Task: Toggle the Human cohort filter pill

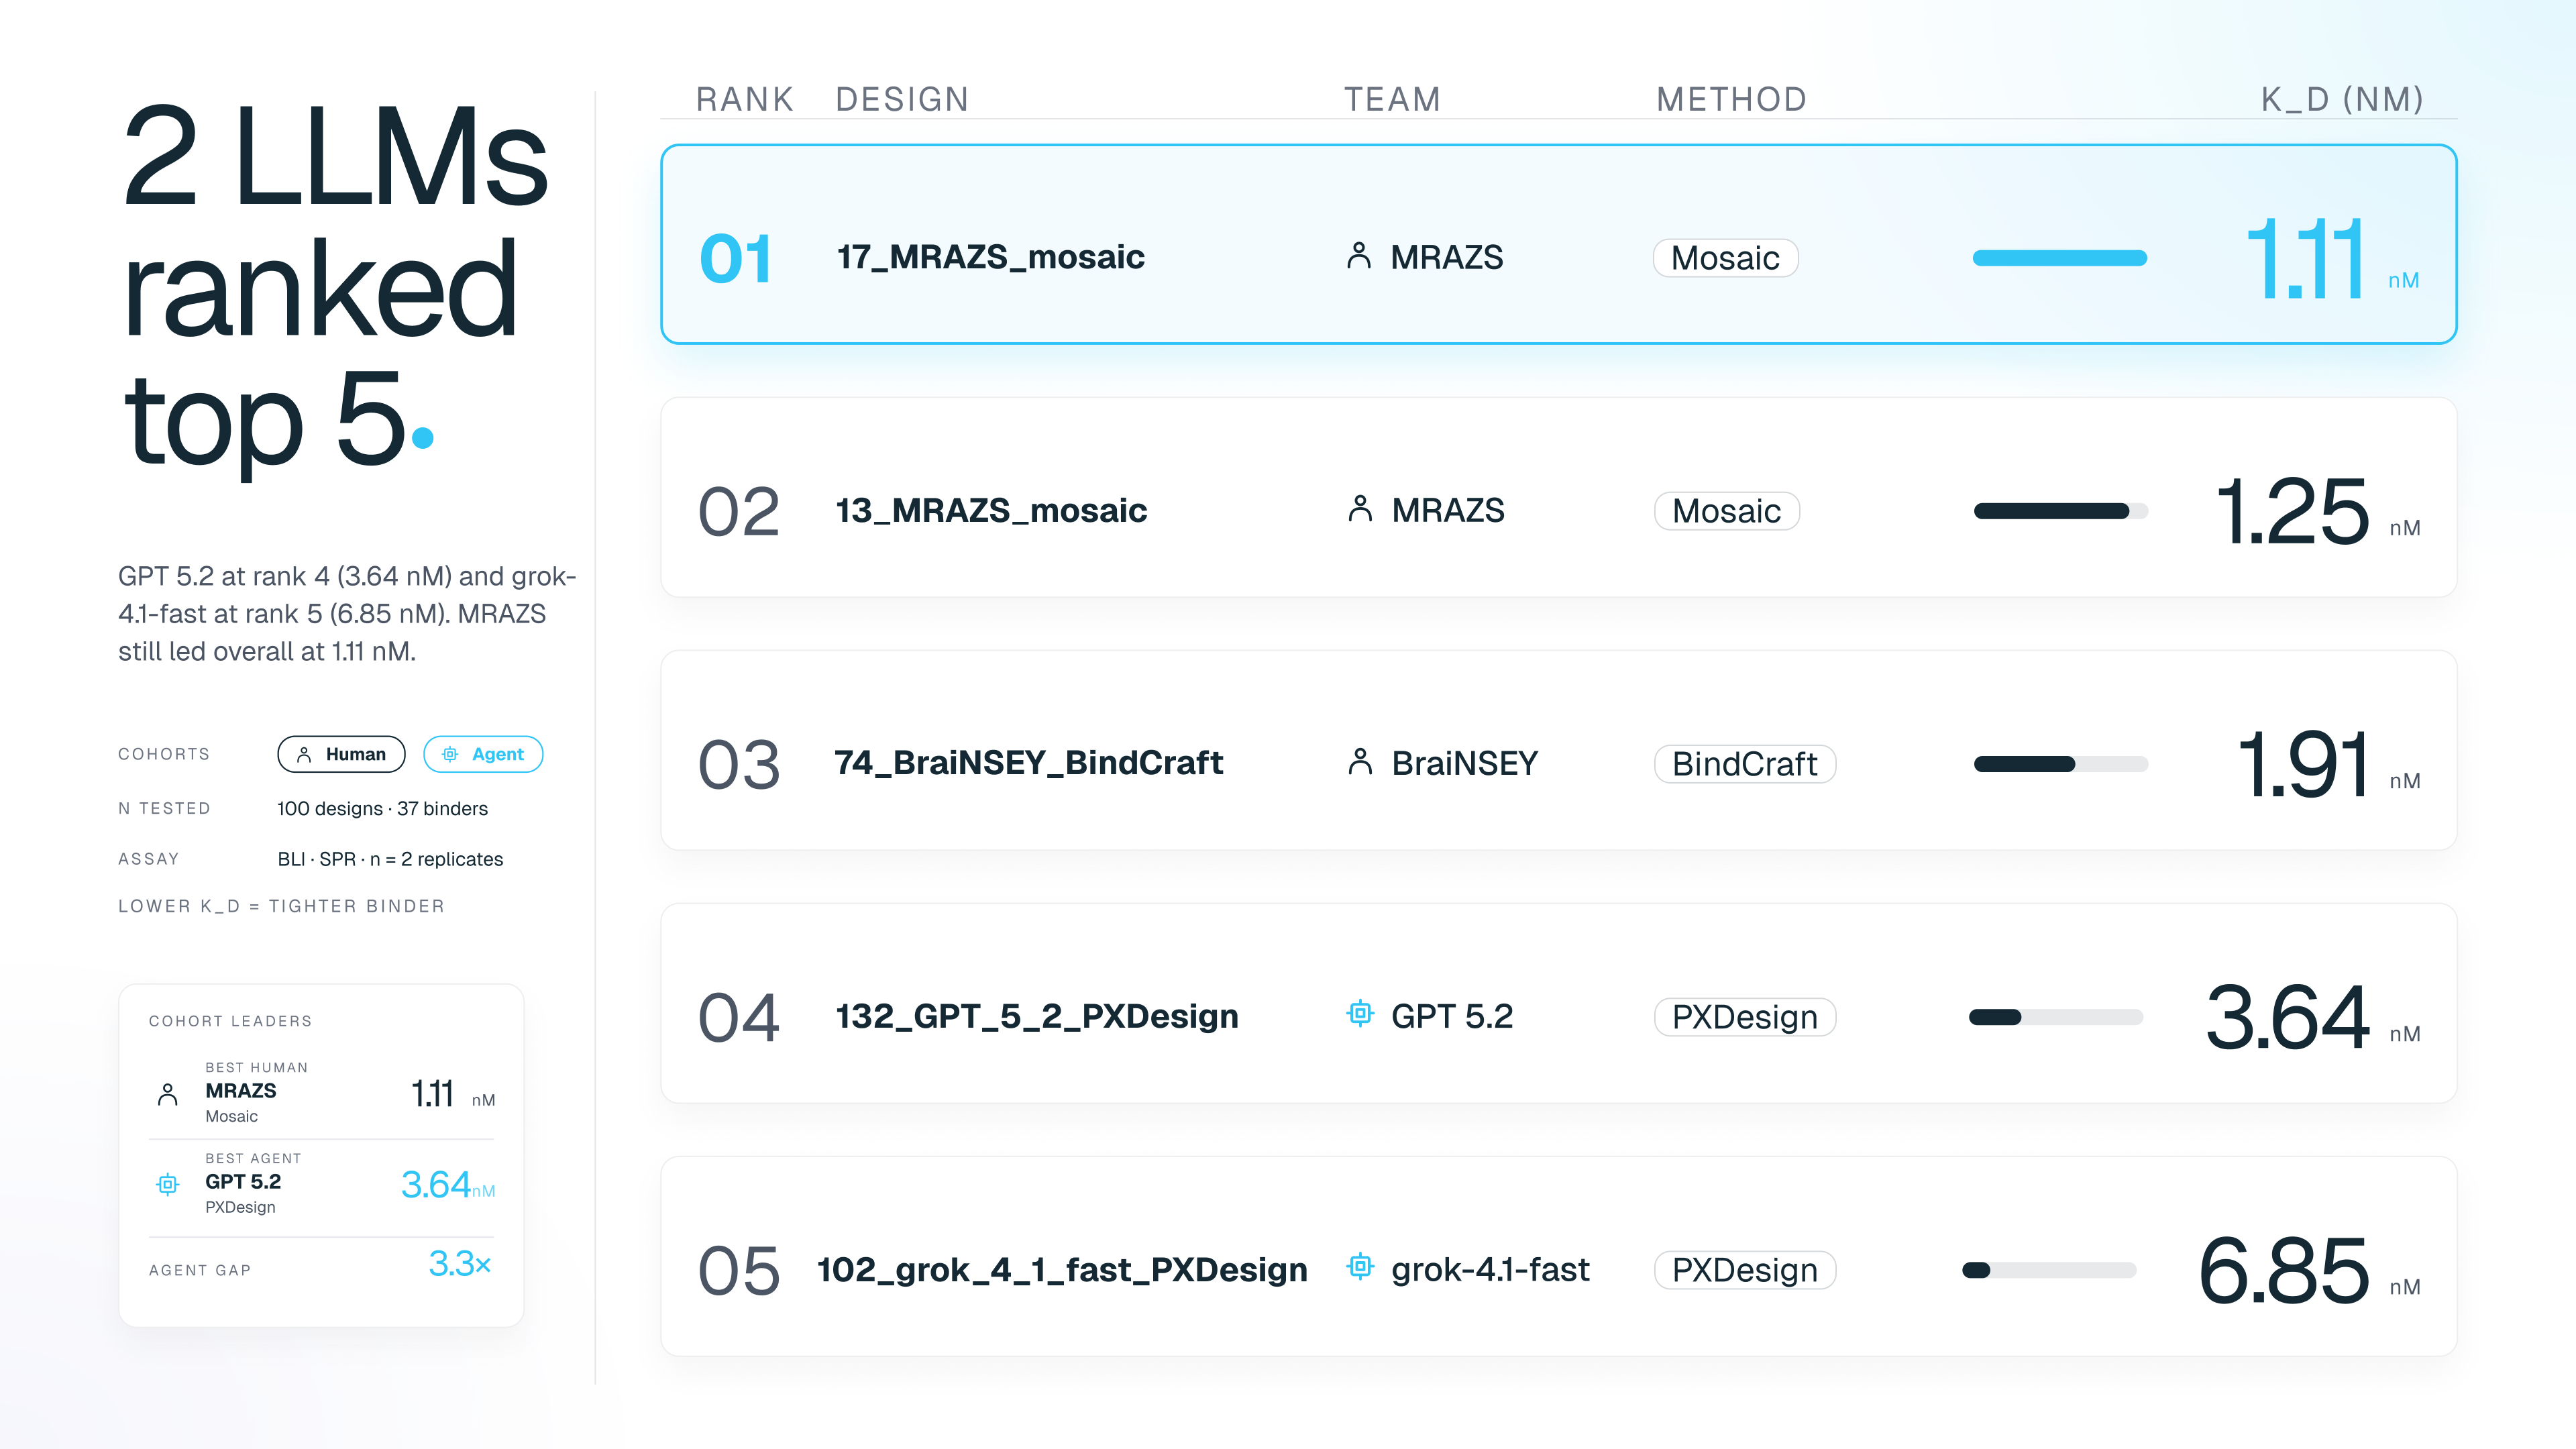Action: pos(341,754)
